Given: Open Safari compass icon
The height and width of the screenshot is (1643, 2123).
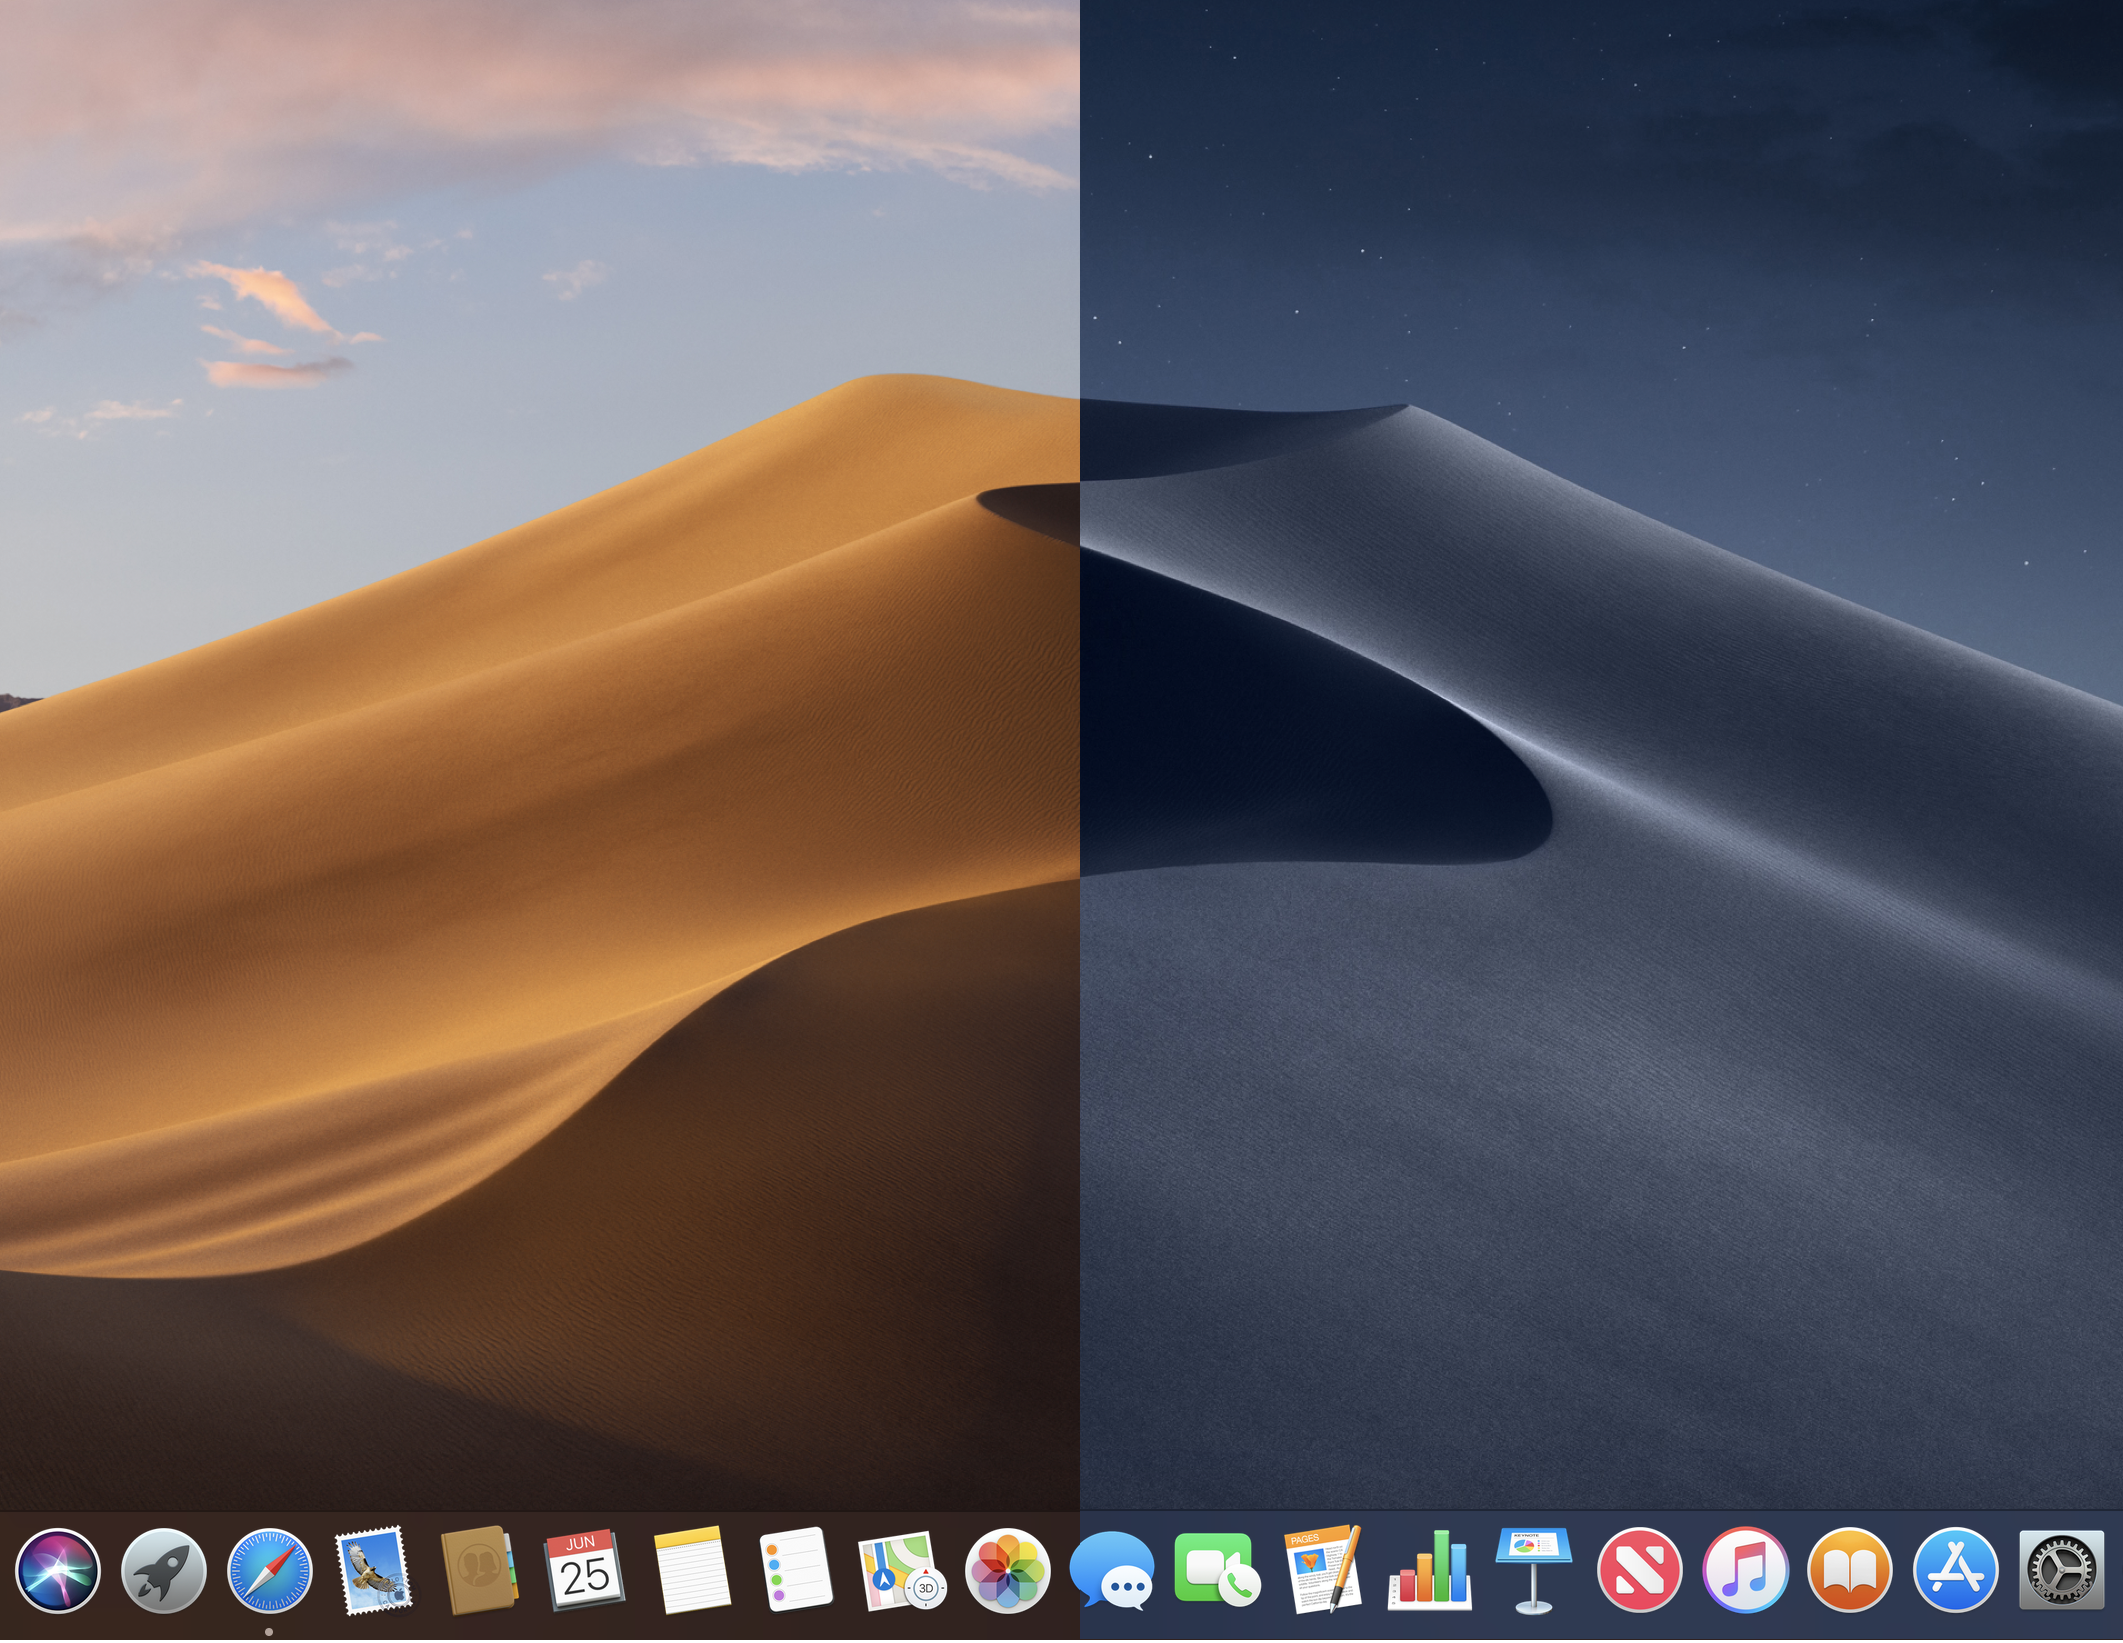Looking at the screenshot, I should [x=270, y=1571].
